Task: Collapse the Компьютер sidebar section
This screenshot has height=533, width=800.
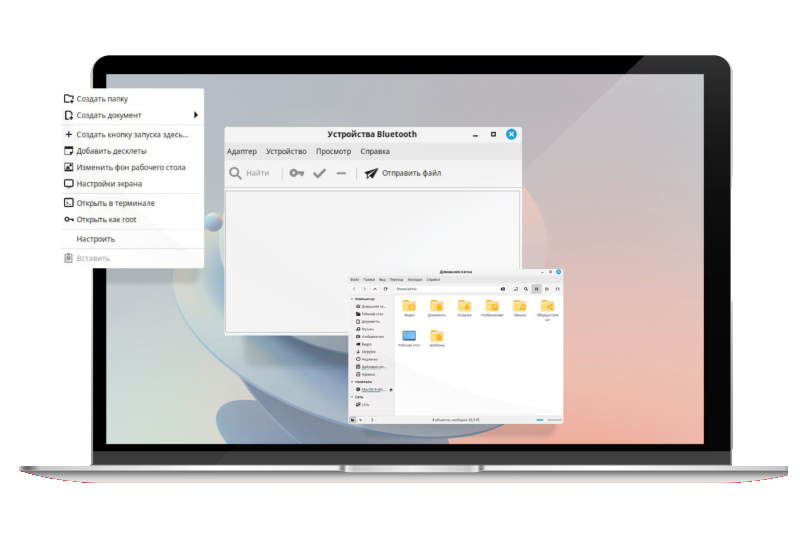Action: [352, 299]
